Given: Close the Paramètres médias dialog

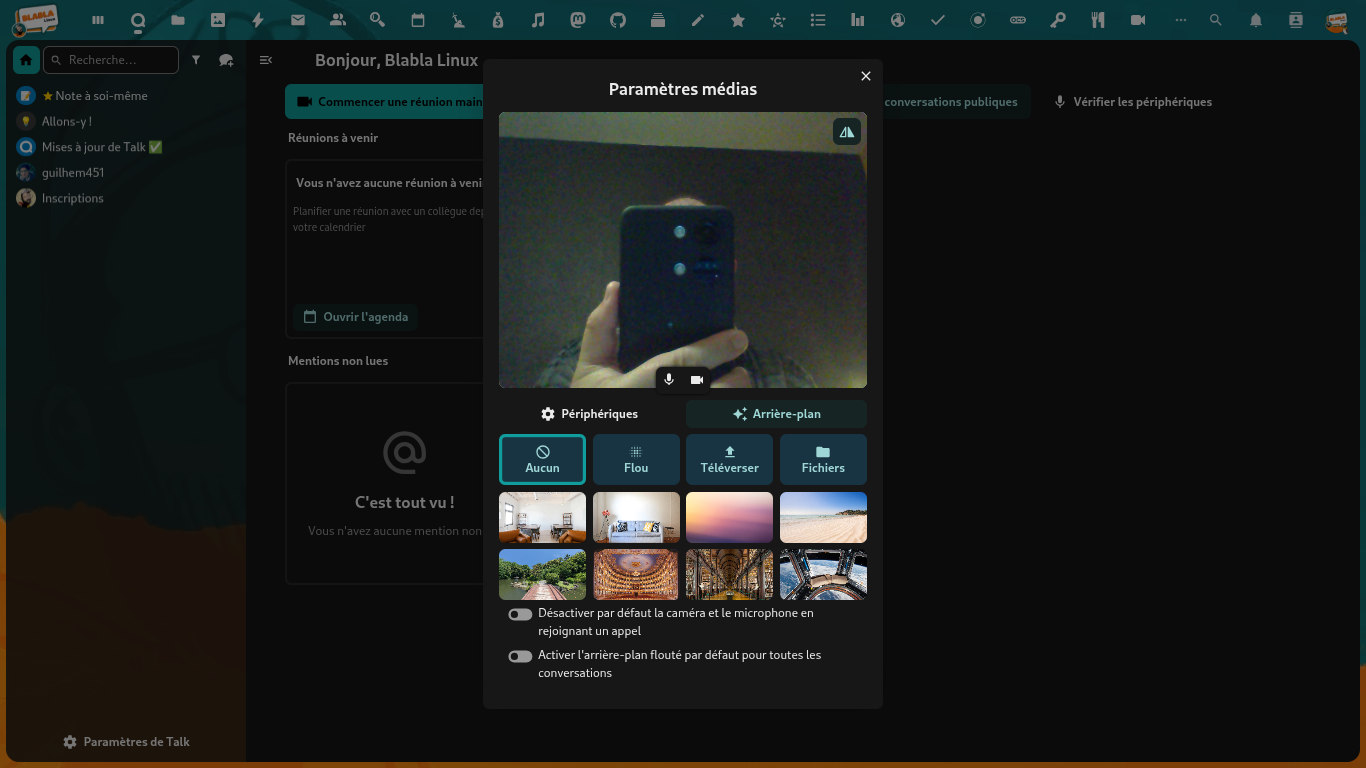Looking at the screenshot, I should click(x=866, y=76).
